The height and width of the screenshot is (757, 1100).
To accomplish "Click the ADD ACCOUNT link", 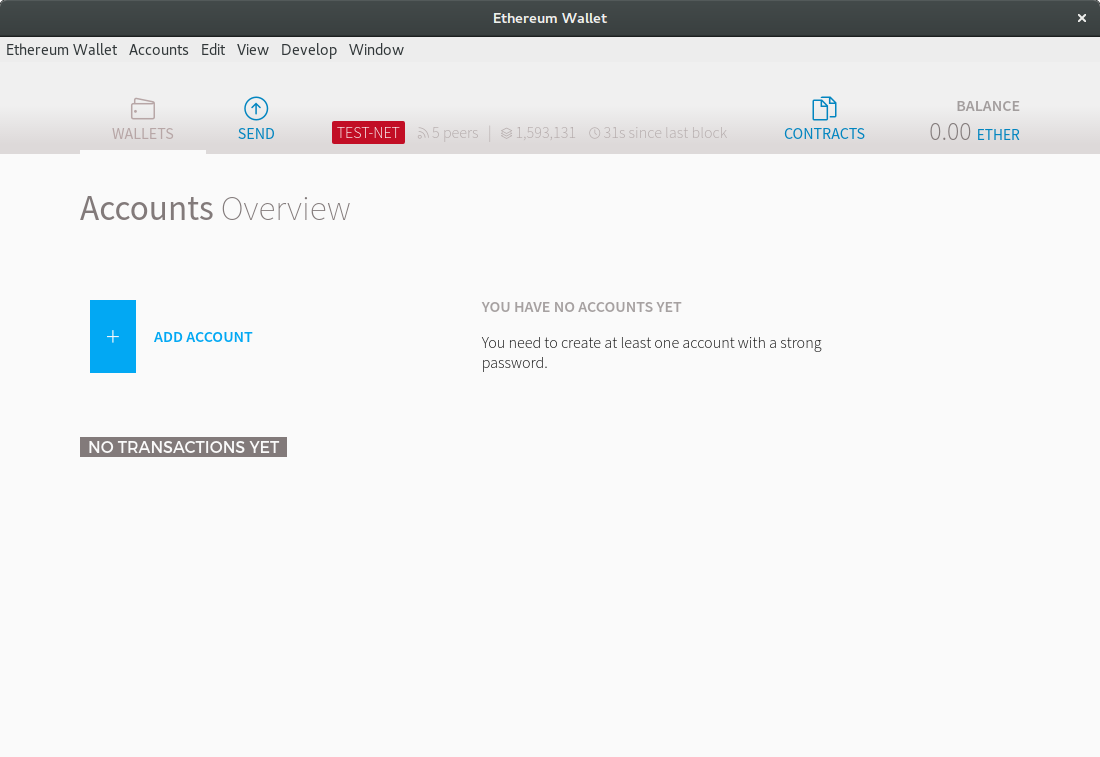I will (x=203, y=337).
